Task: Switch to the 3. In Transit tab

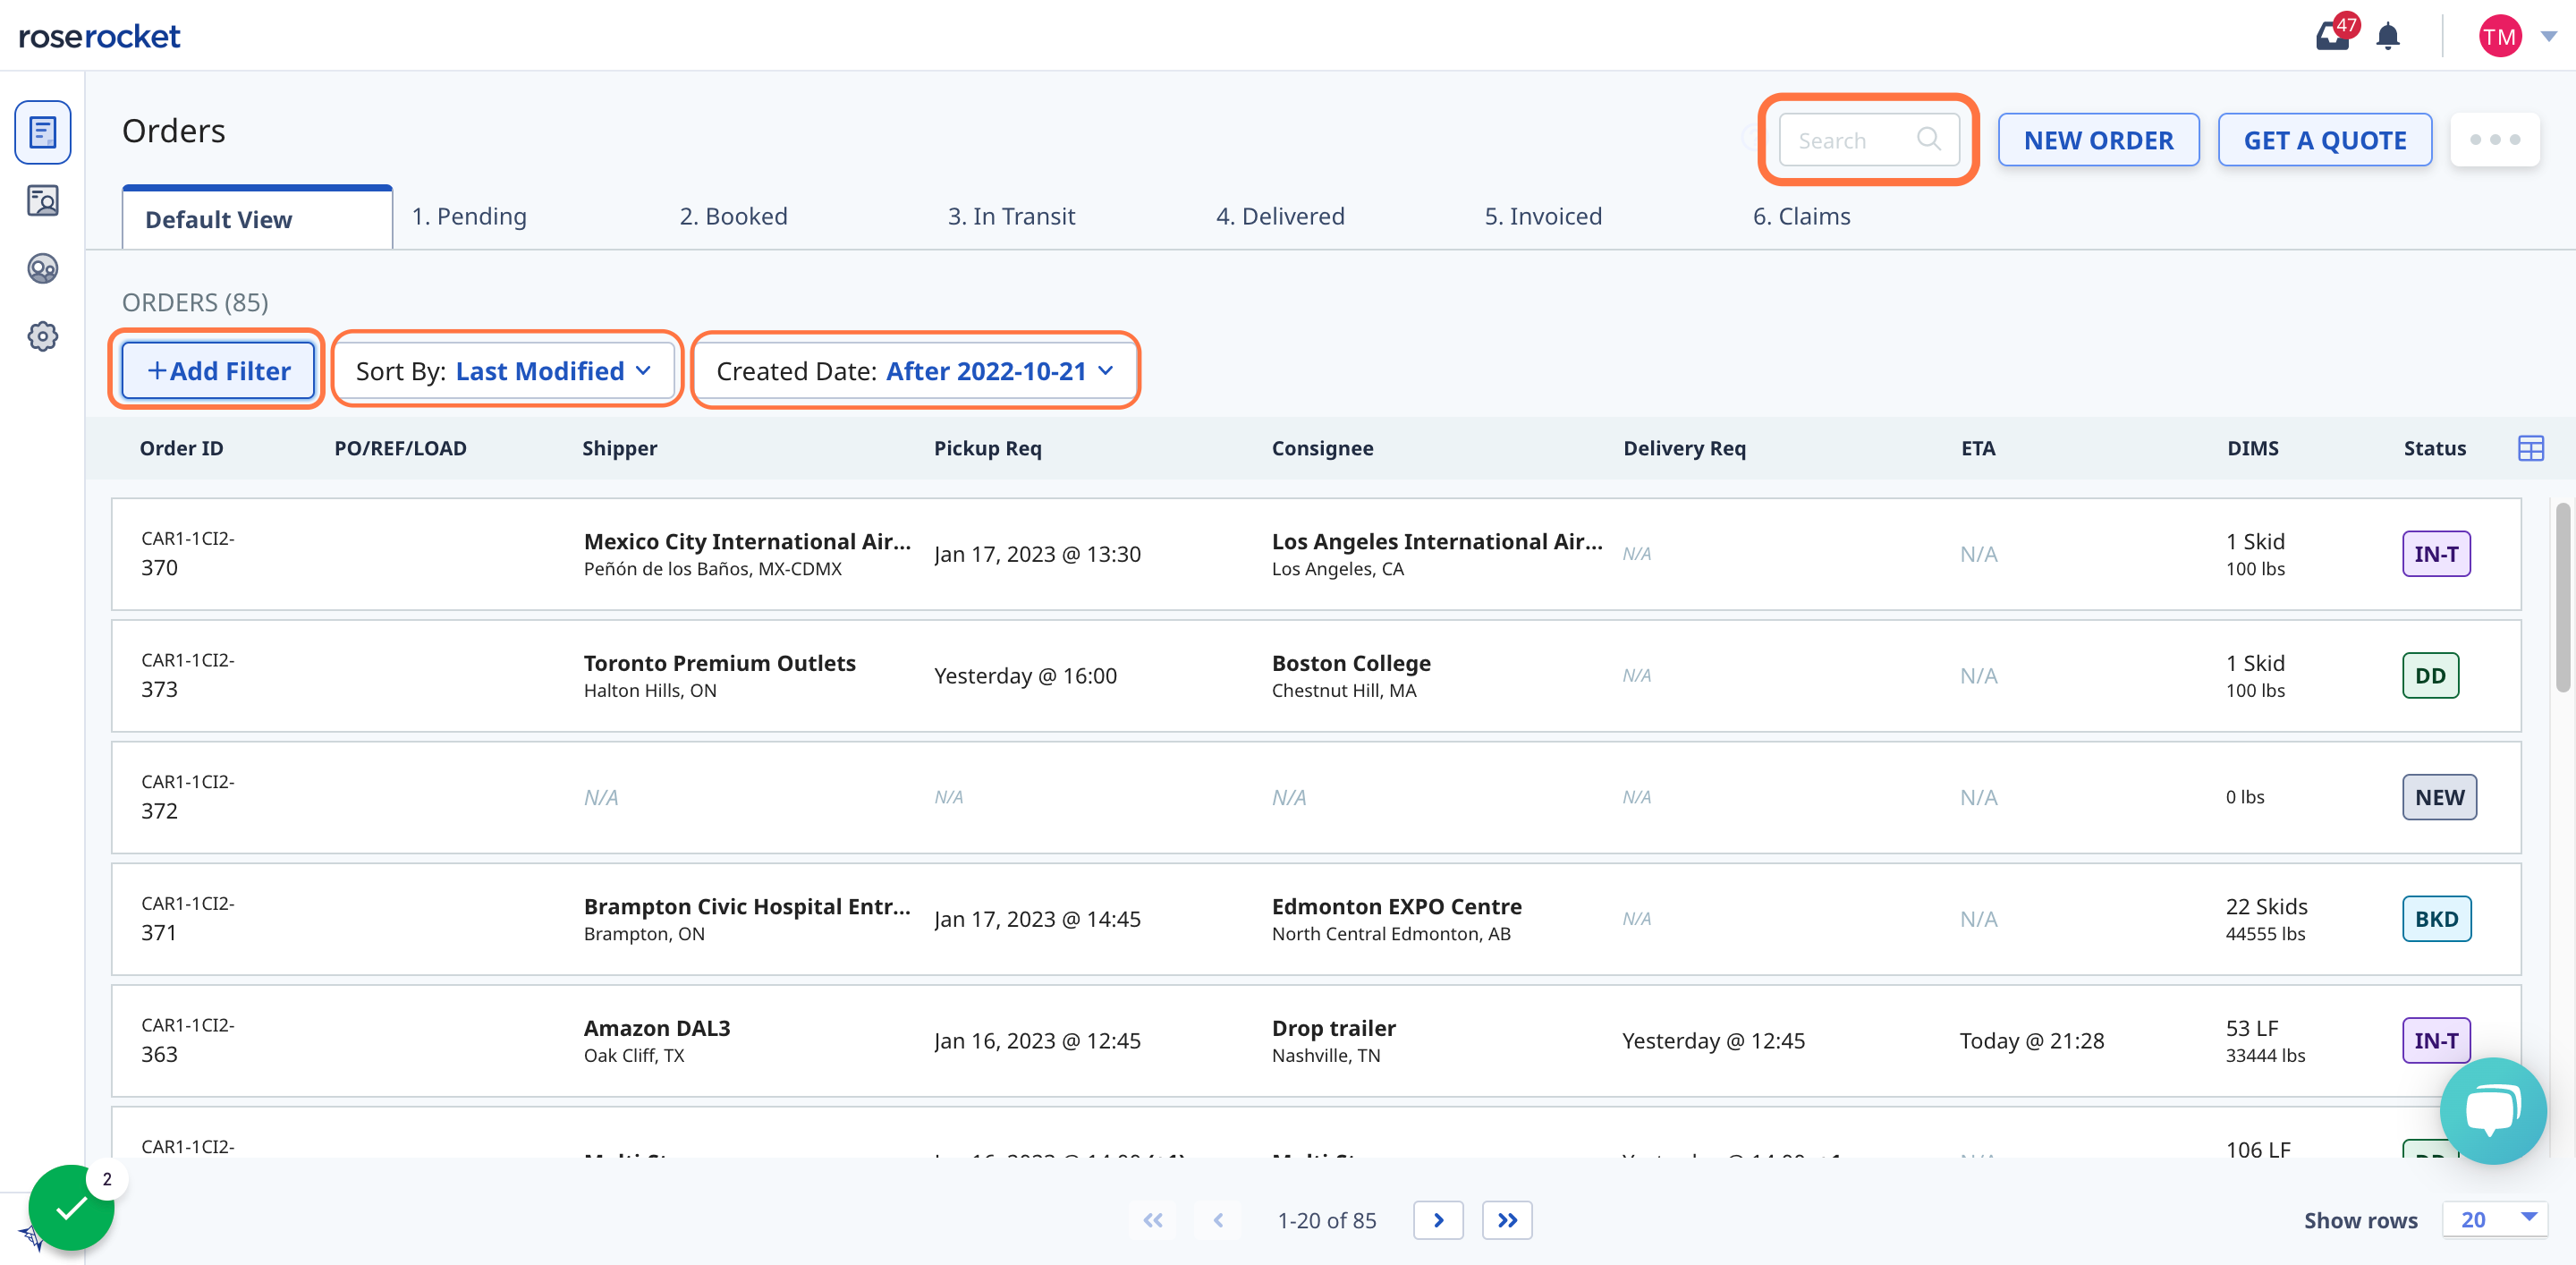Action: click(1011, 216)
